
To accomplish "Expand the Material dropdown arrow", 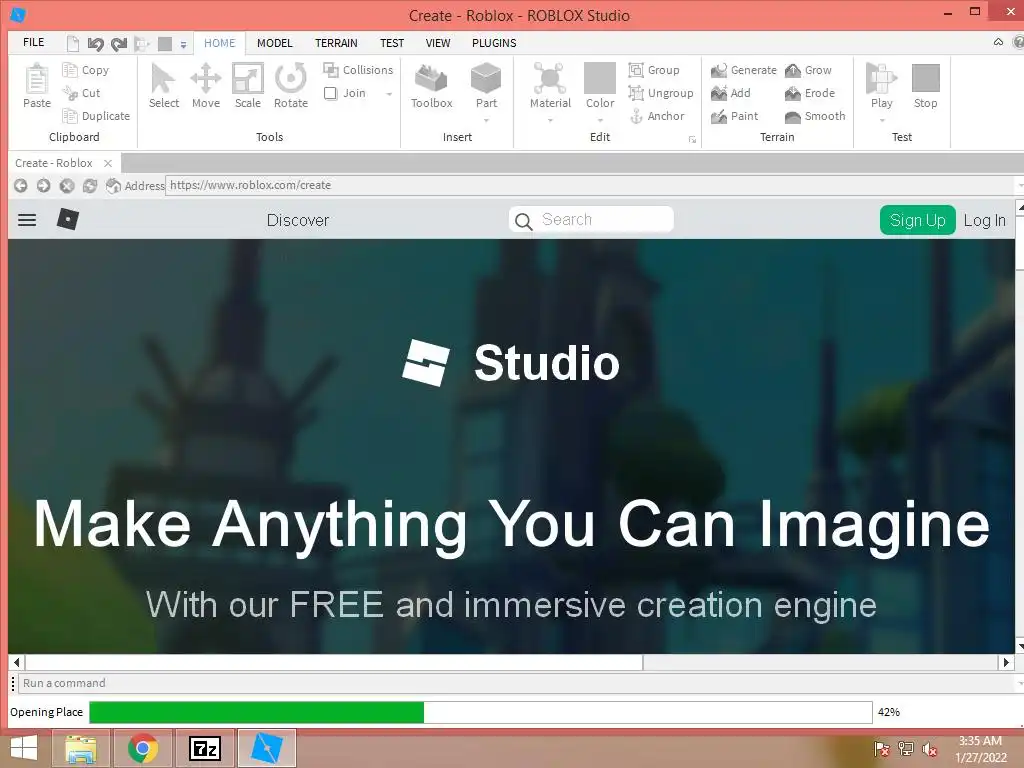I will click(550, 120).
